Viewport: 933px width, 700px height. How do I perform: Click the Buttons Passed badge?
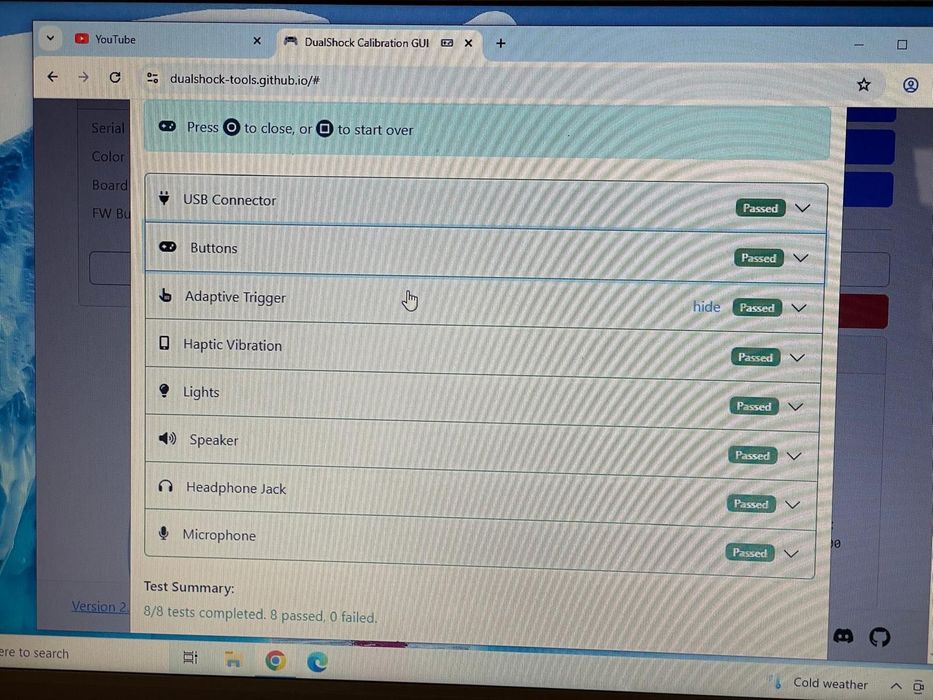[x=759, y=258]
